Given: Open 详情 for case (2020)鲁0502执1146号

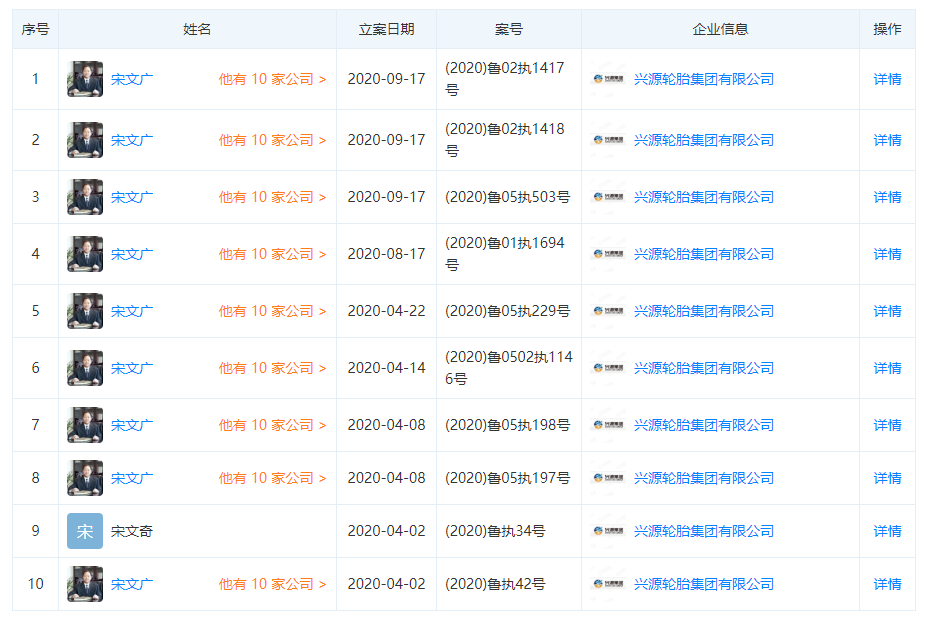Looking at the screenshot, I should [x=887, y=368].
